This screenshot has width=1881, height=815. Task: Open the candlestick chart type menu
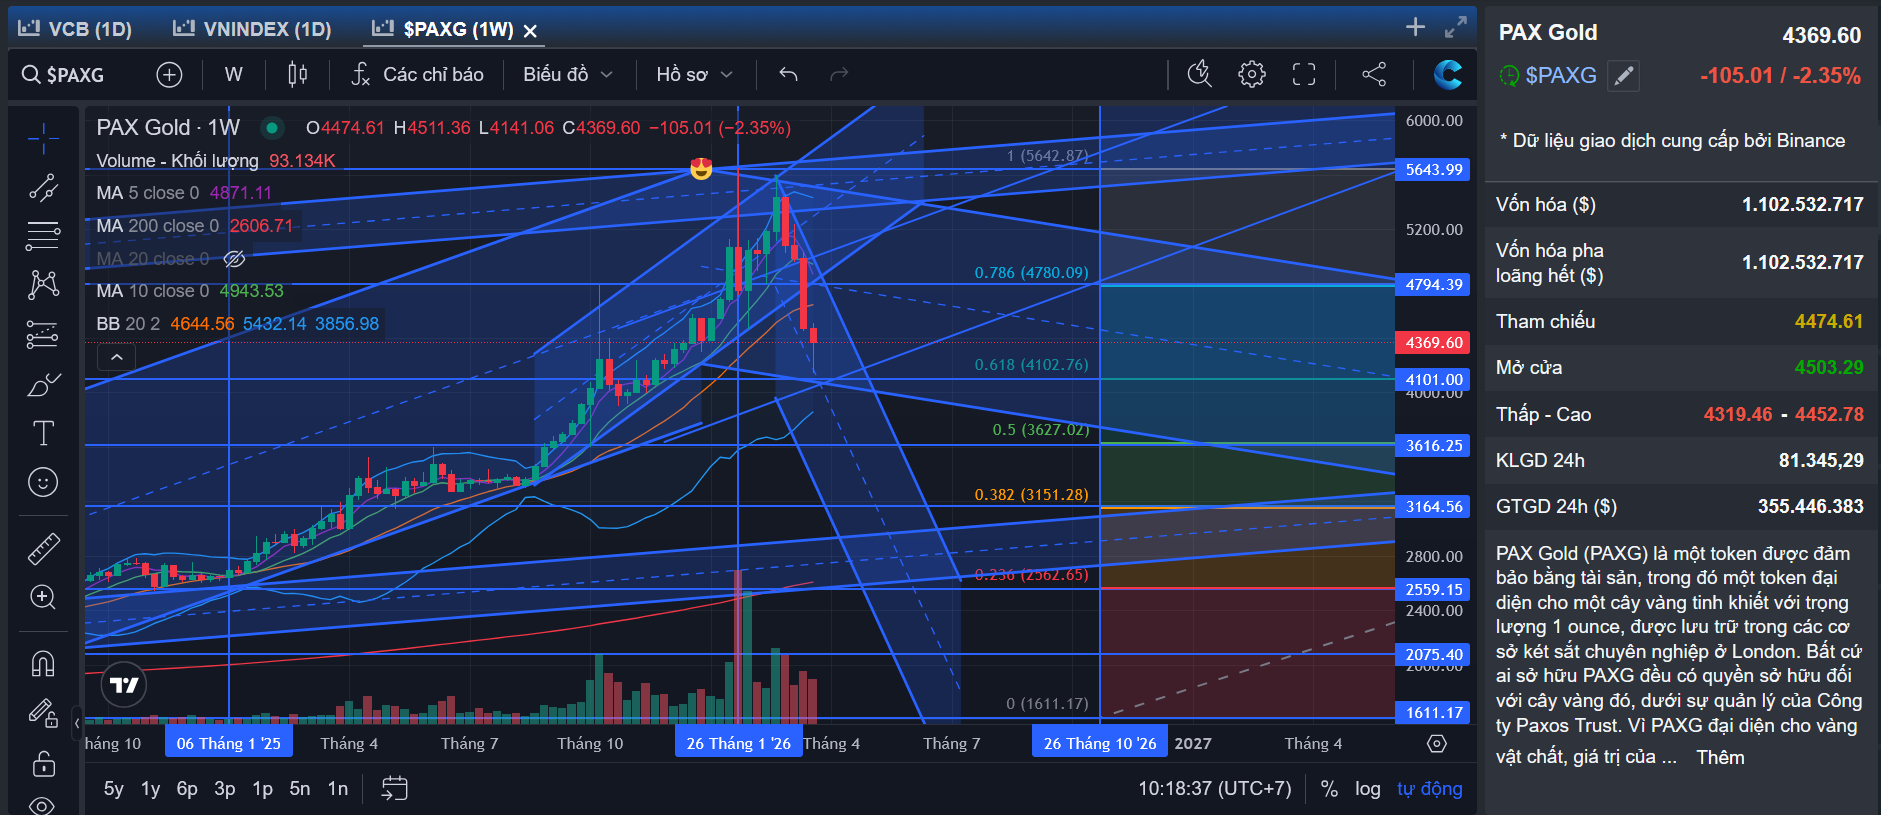297,75
